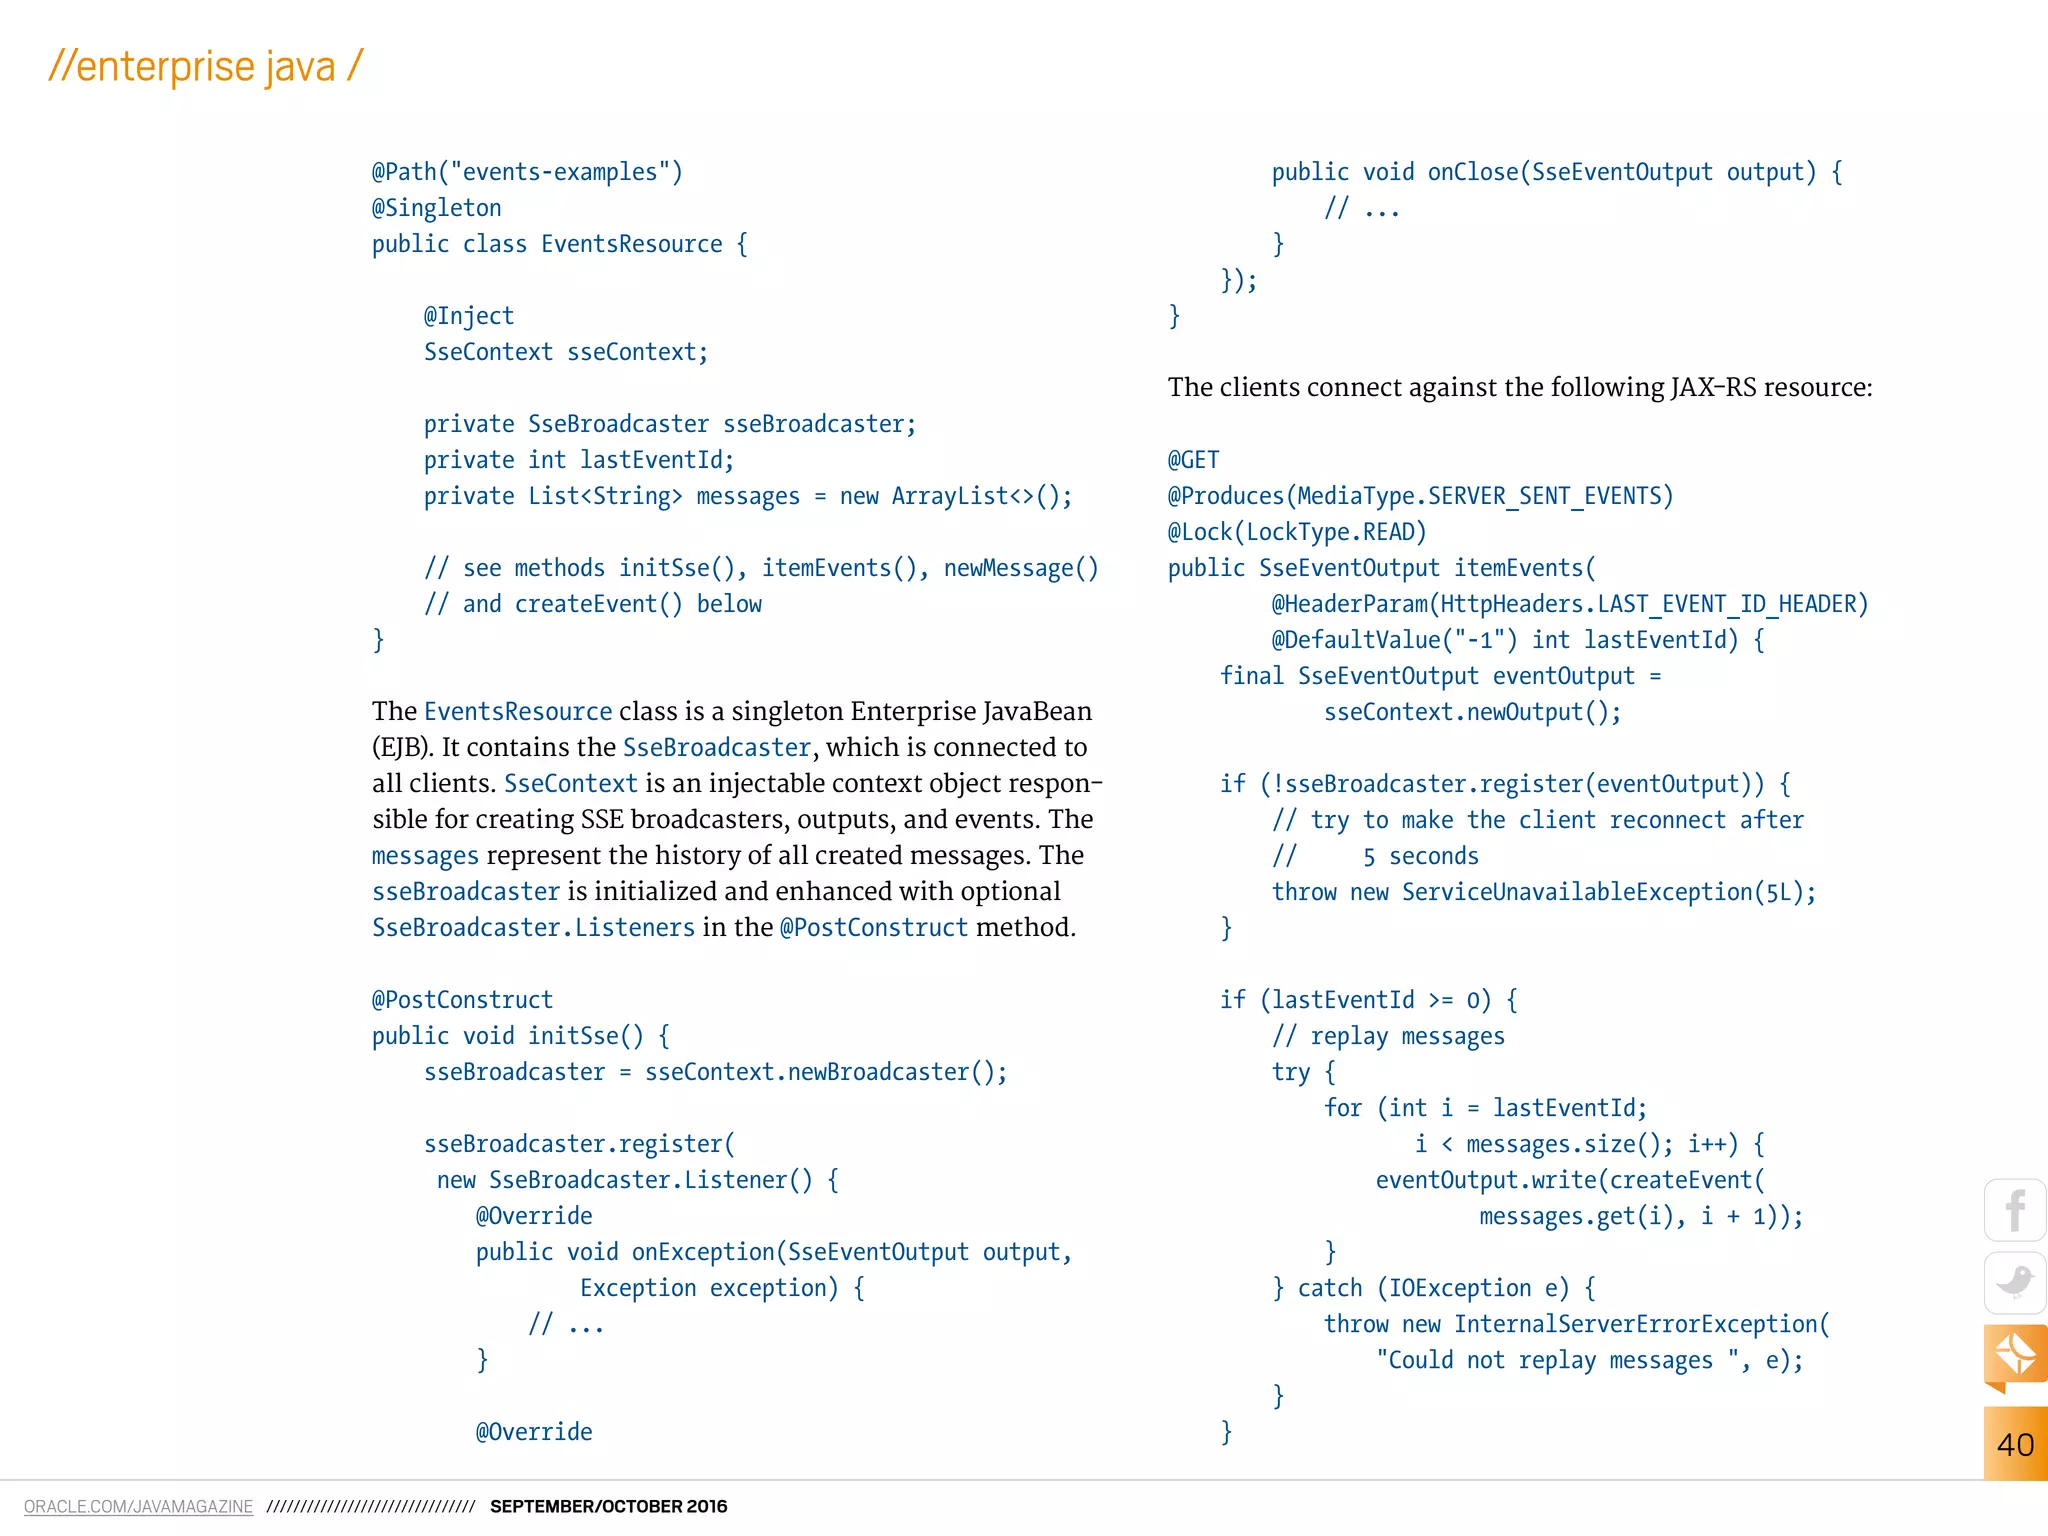Image resolution: width=2048 pixels, height=1536 pixels.
Task: Click messages.get(i), i + 1)); line
Action: pos(1641,1216)
